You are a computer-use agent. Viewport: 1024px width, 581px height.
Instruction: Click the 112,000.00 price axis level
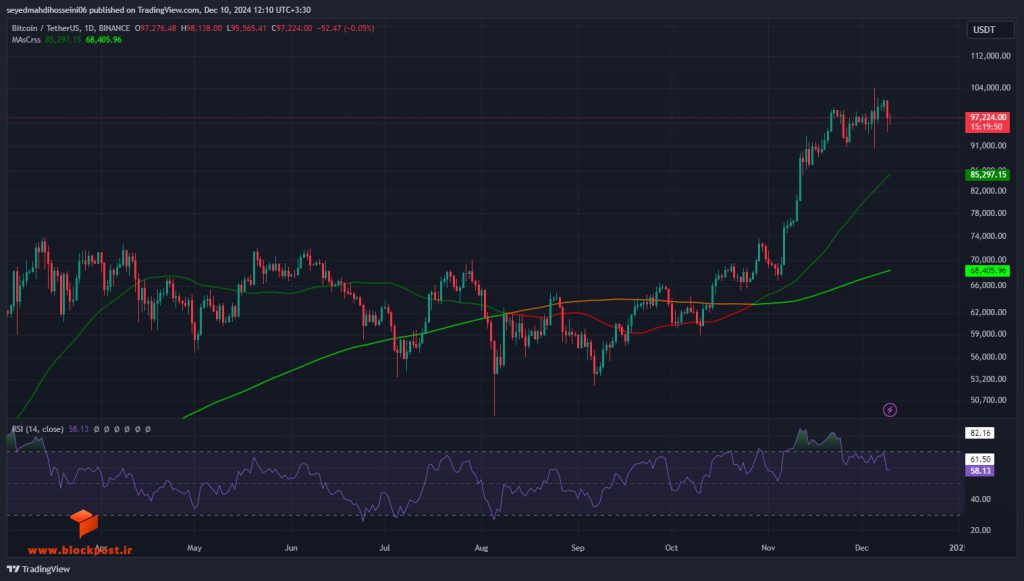click(990, 56)
